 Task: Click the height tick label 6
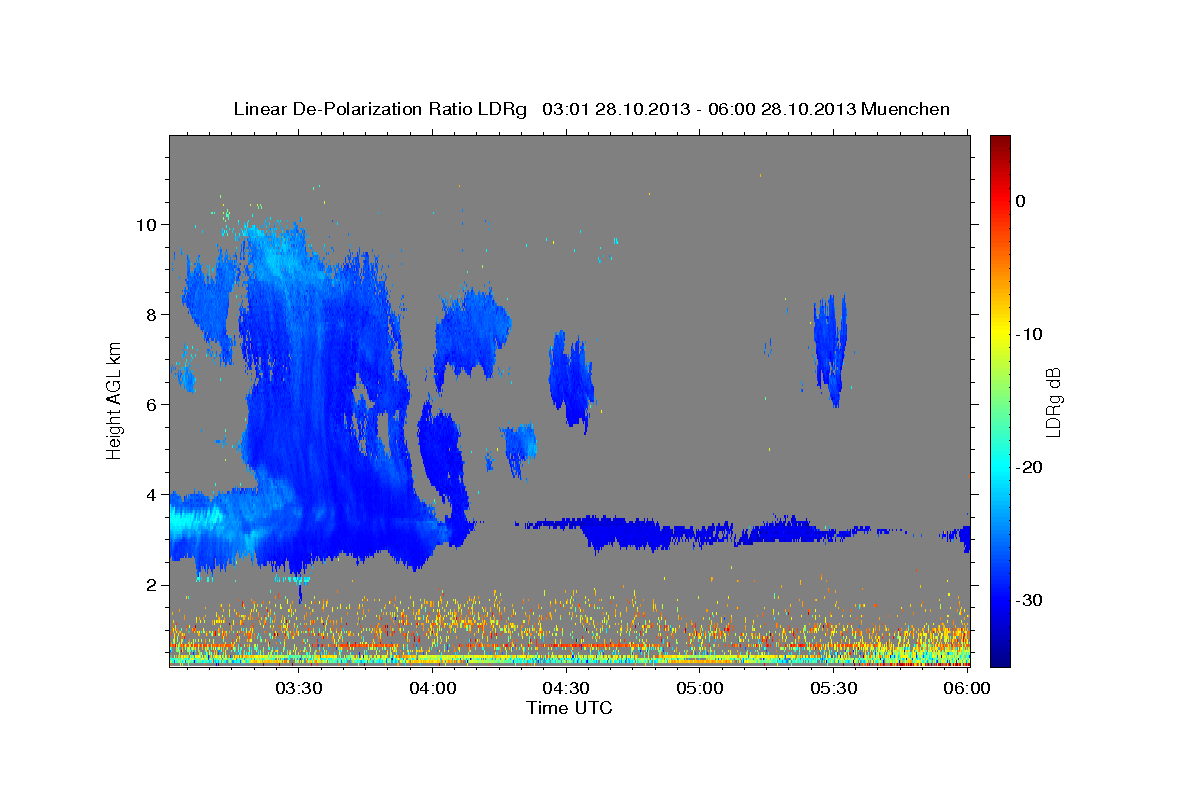pyautogui.click(x=154, y=404)
